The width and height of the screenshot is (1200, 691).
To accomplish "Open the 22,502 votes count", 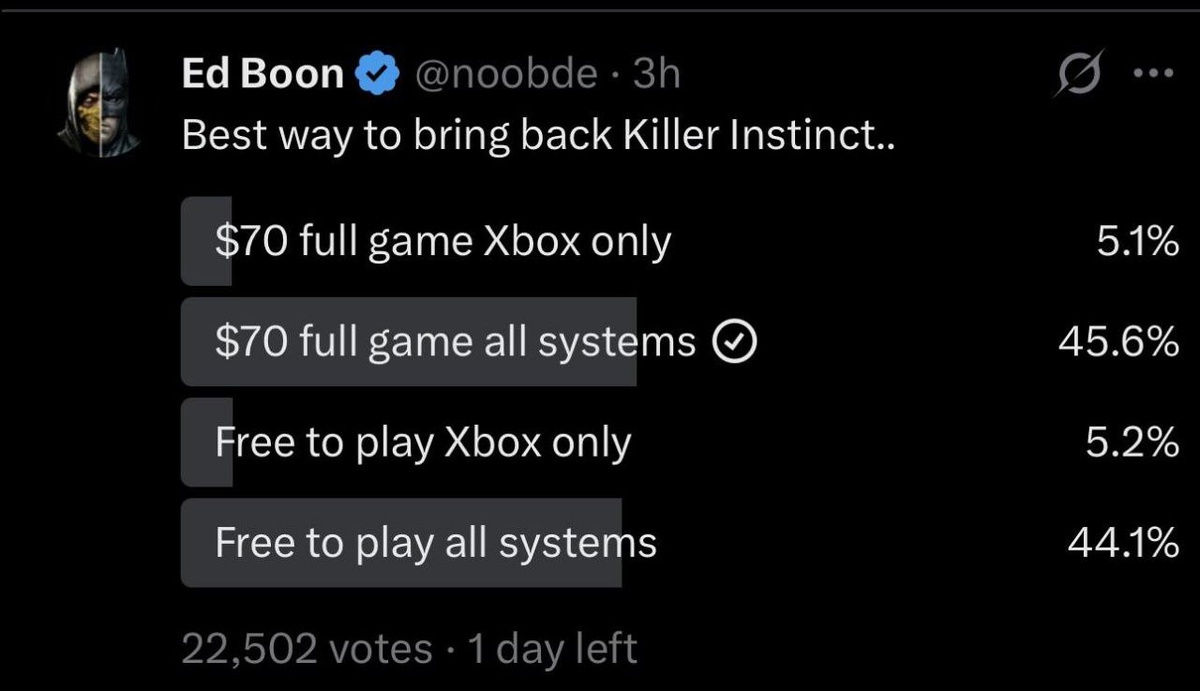I will pos(307,648).
